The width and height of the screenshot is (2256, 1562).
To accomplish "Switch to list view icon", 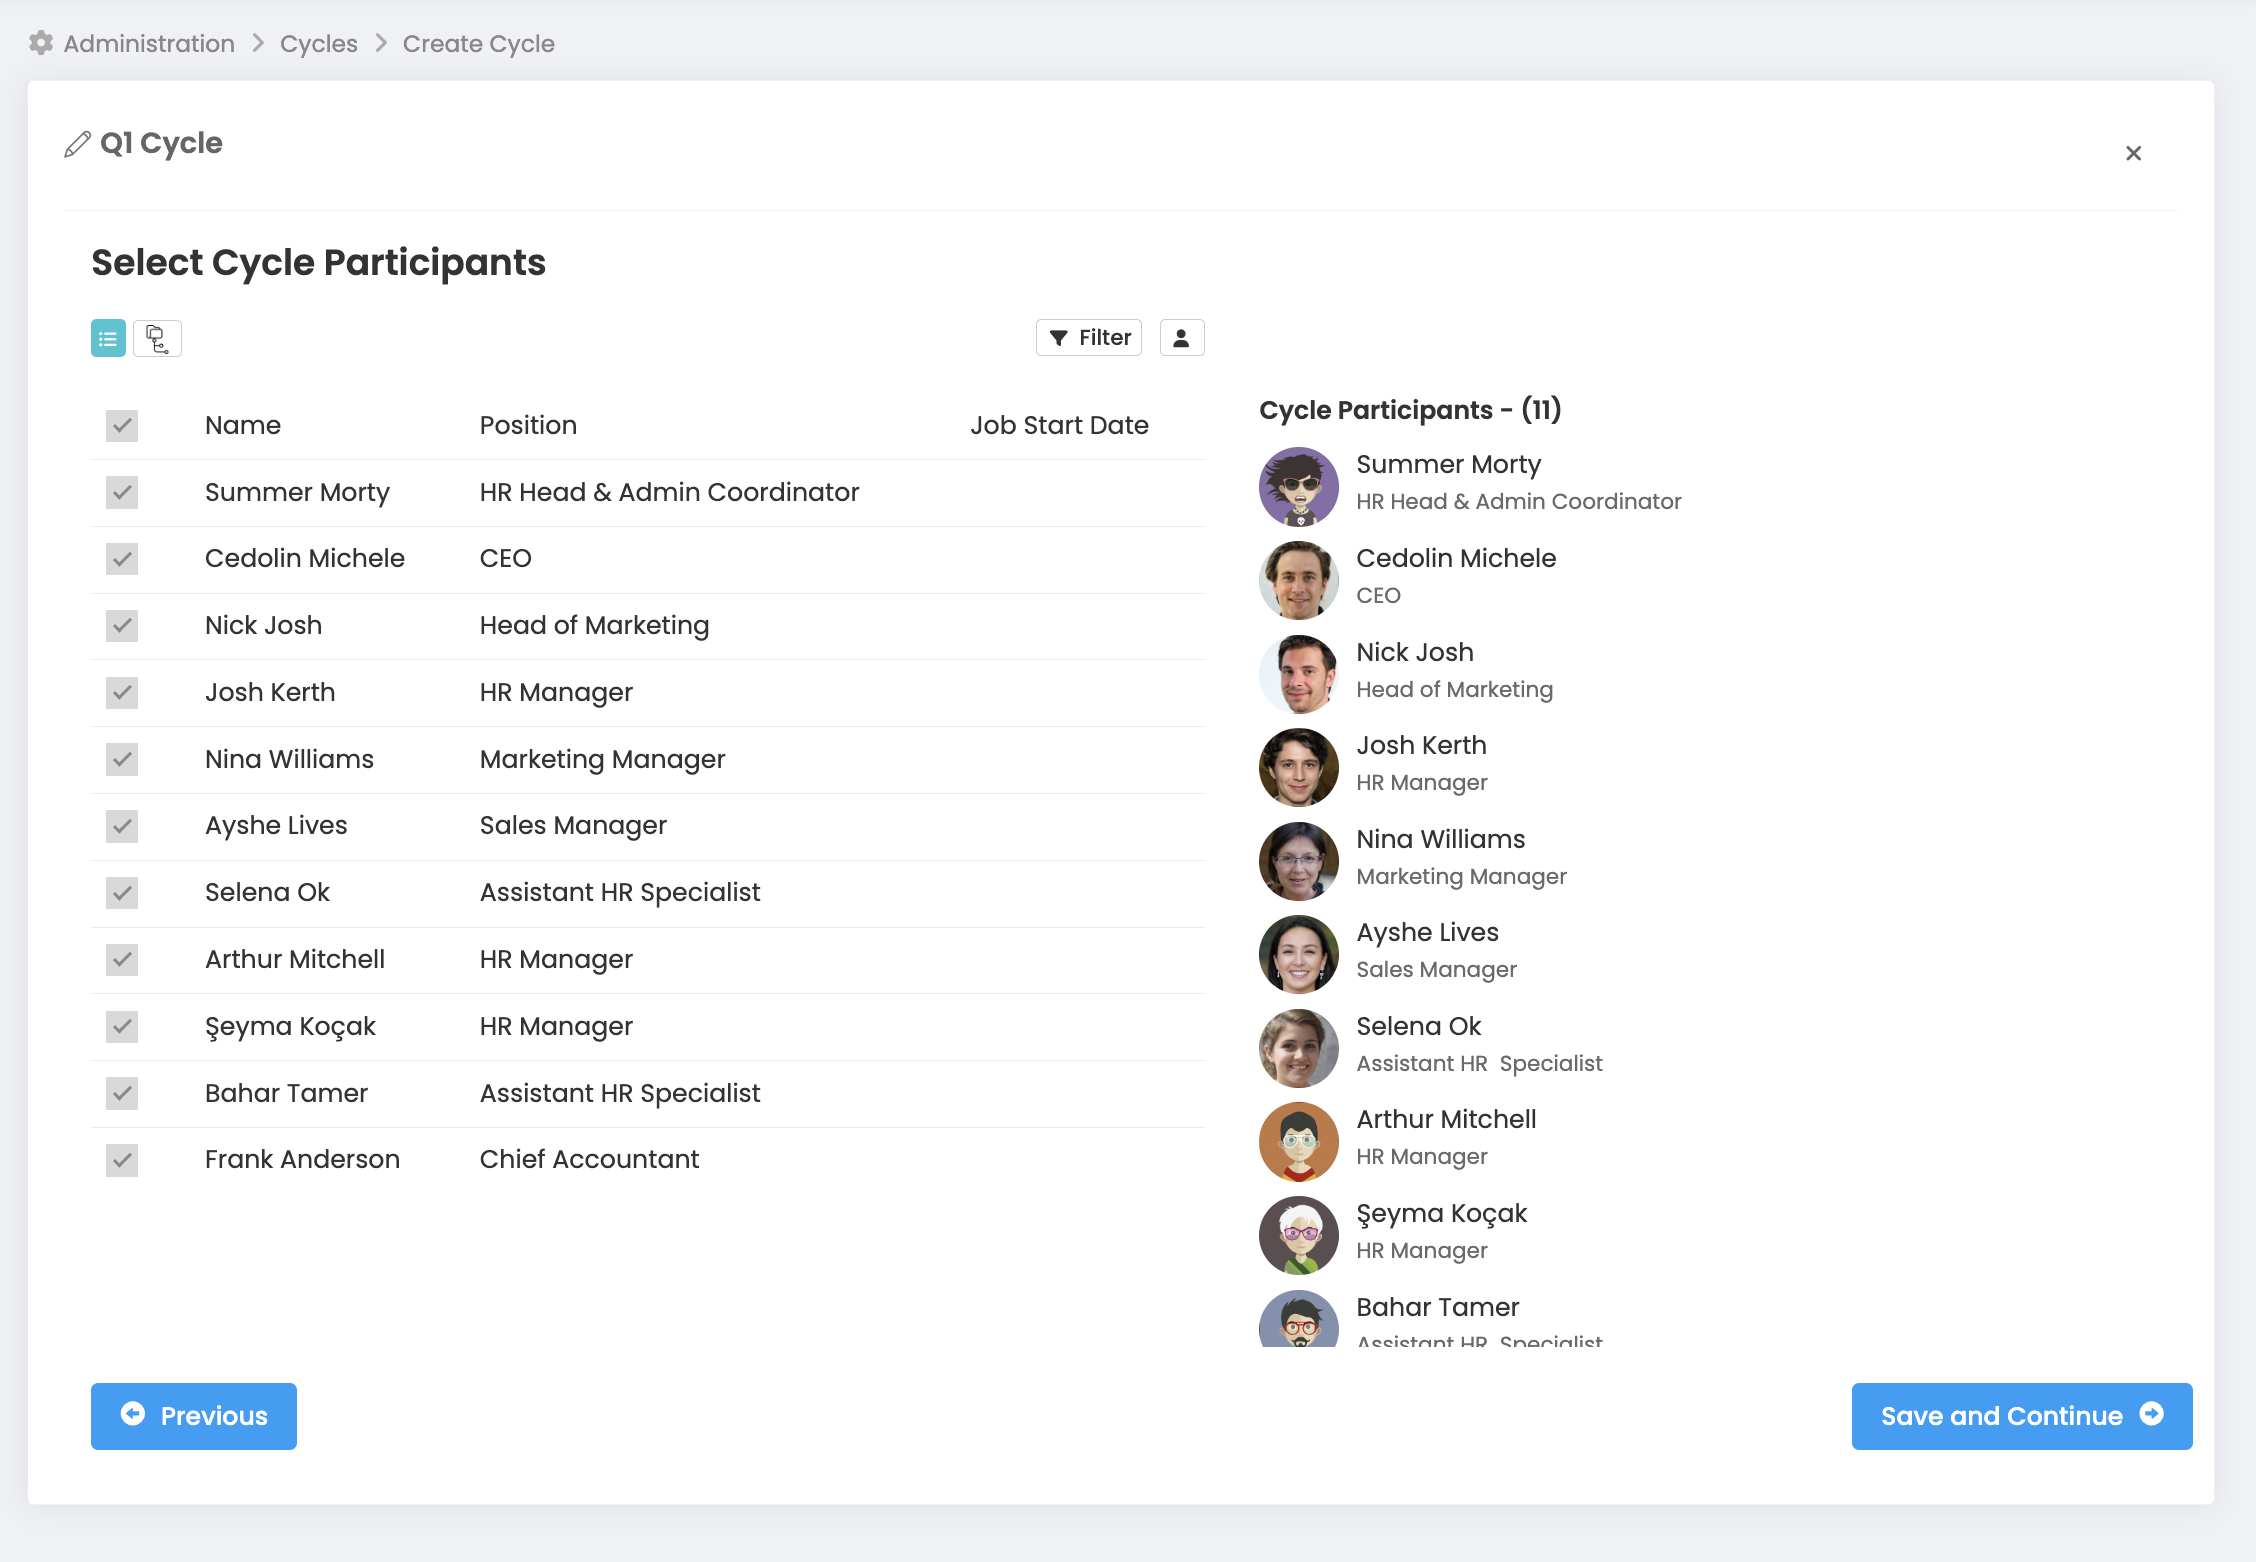I will 108,339.
